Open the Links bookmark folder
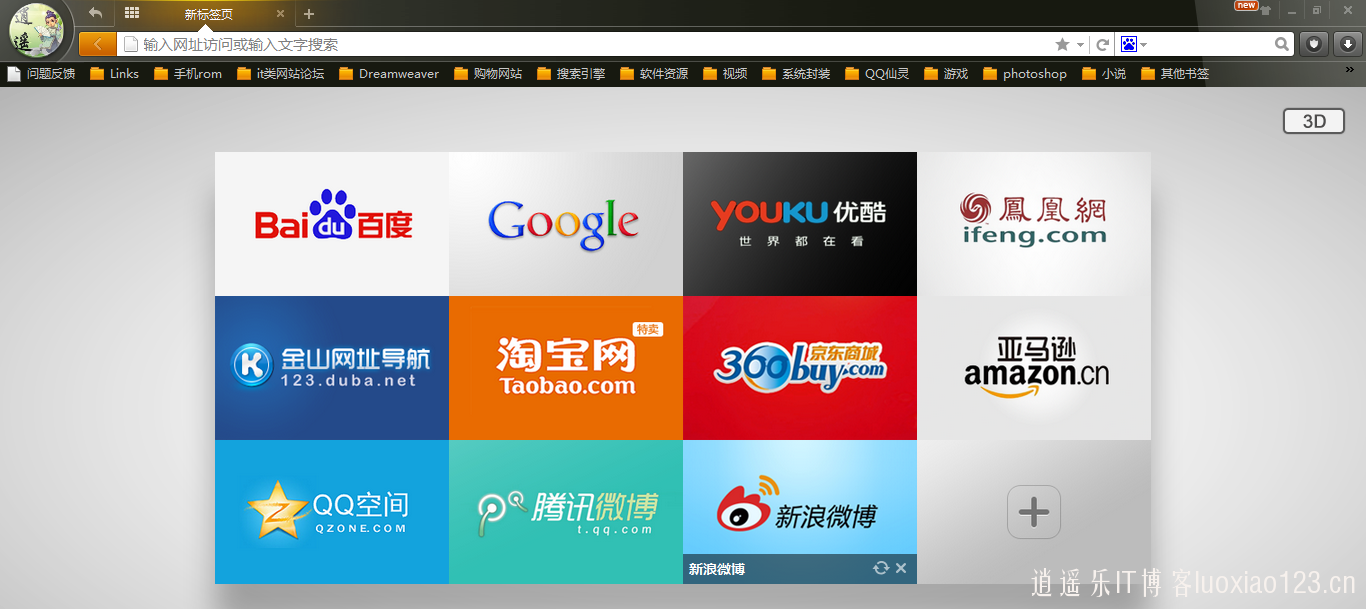Image resolution: width=1366 pixels, height=609 pixels. [x=114, y=73]
